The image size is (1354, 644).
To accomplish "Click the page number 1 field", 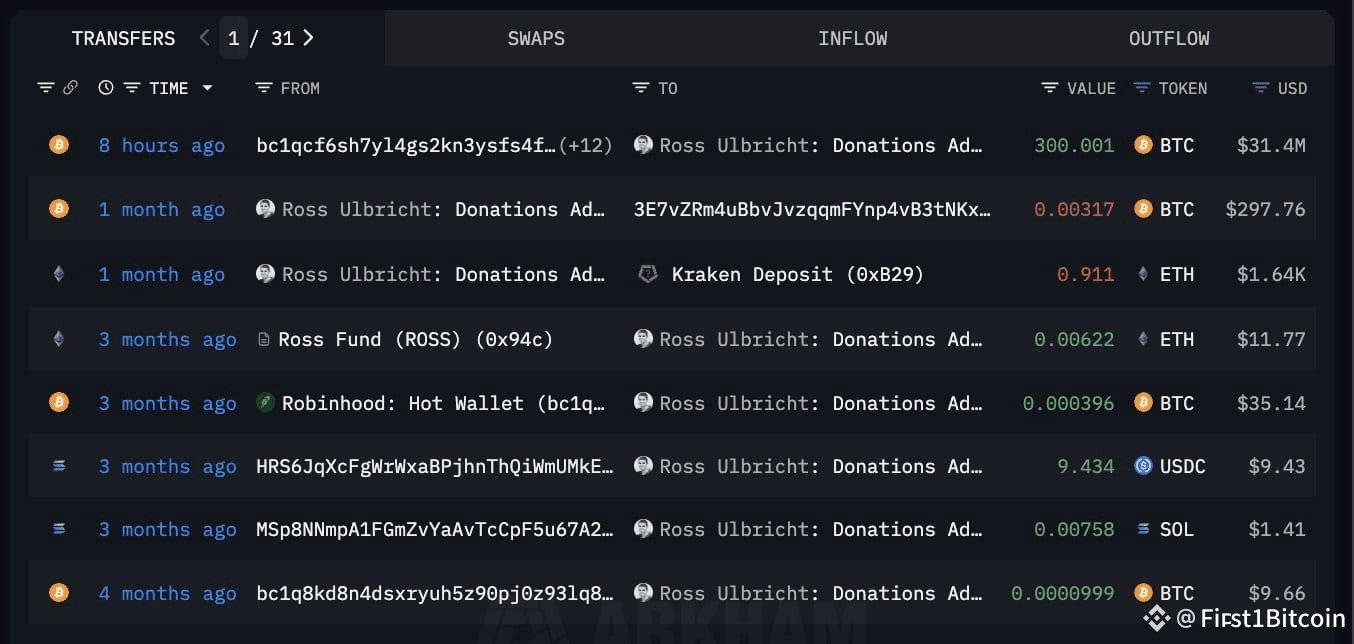I will pos(233,38).
